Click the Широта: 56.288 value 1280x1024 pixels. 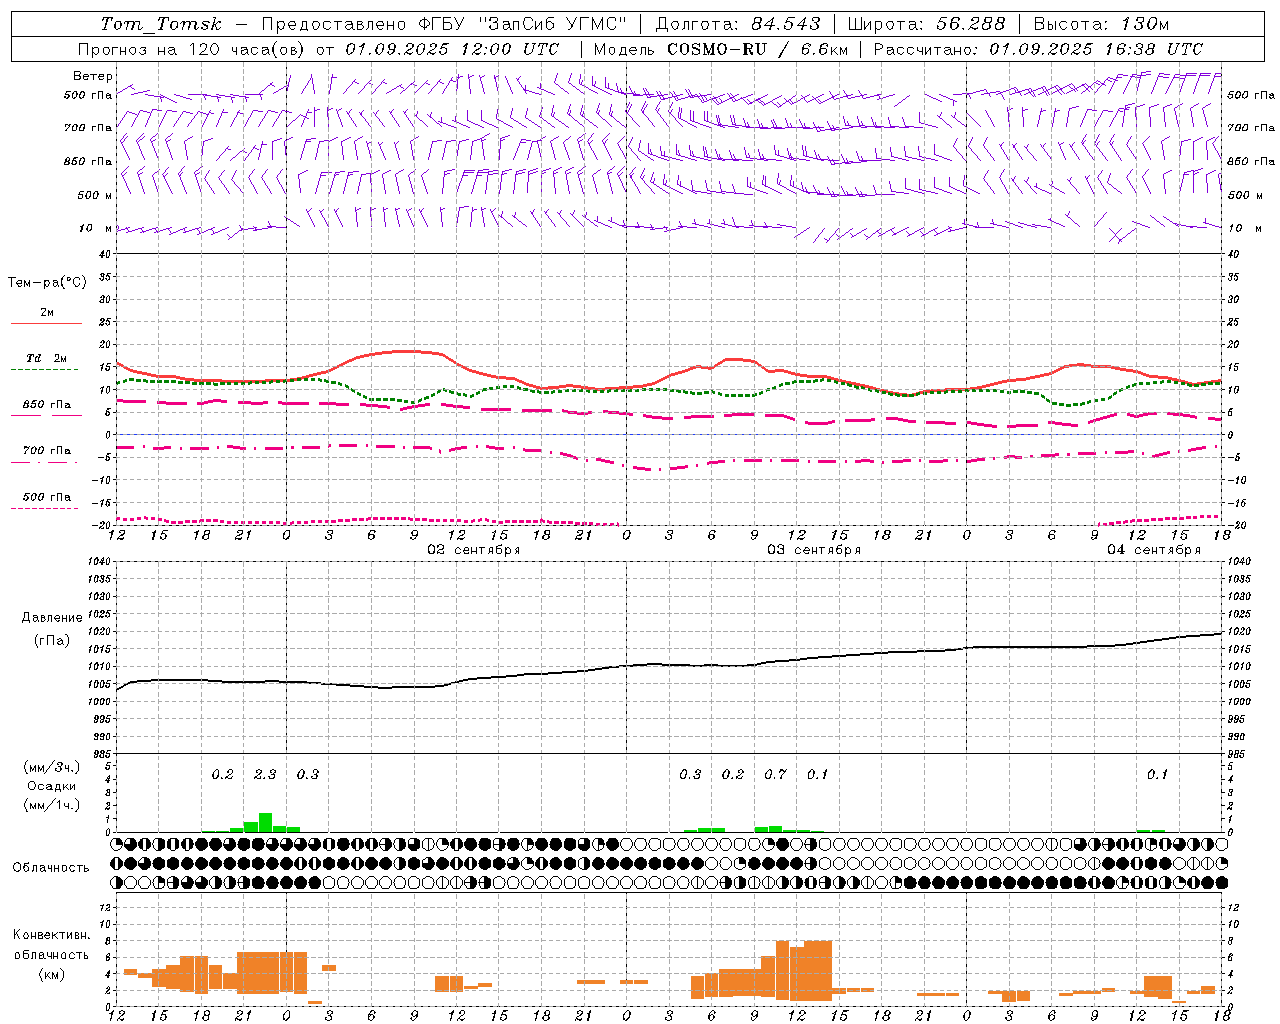926,24
